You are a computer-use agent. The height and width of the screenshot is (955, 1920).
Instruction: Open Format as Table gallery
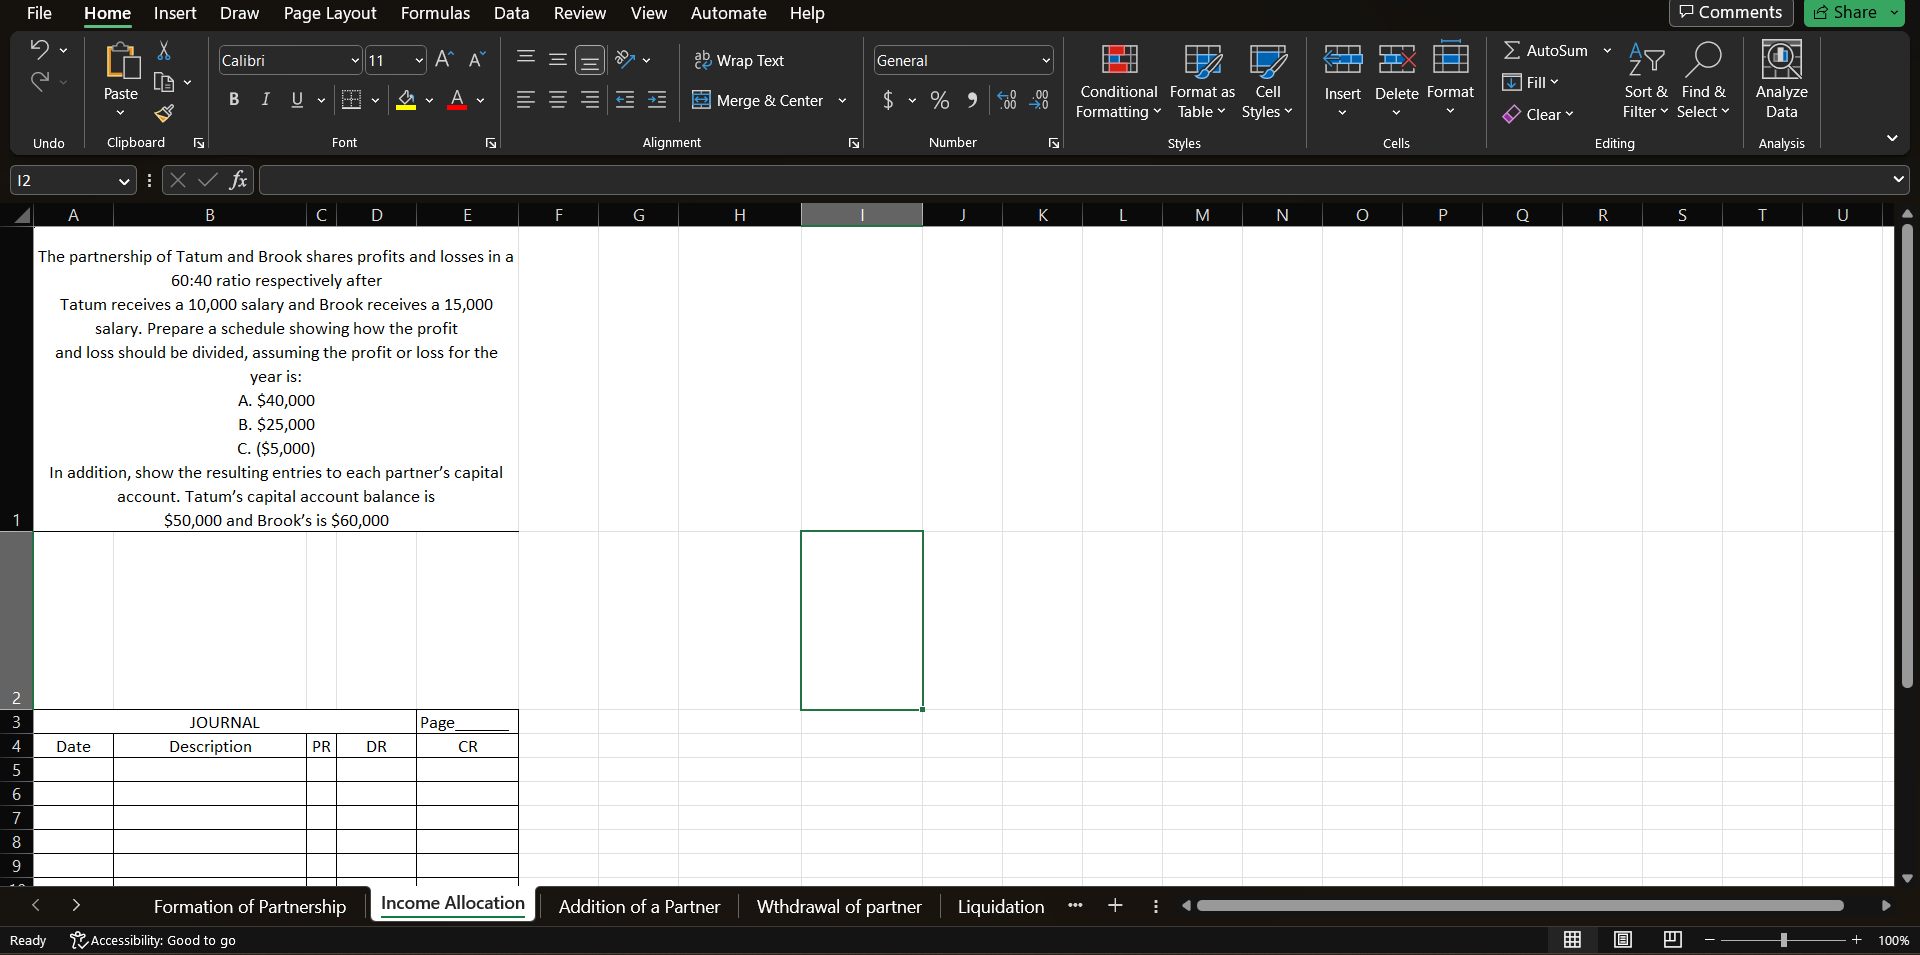pos(1203,82)
